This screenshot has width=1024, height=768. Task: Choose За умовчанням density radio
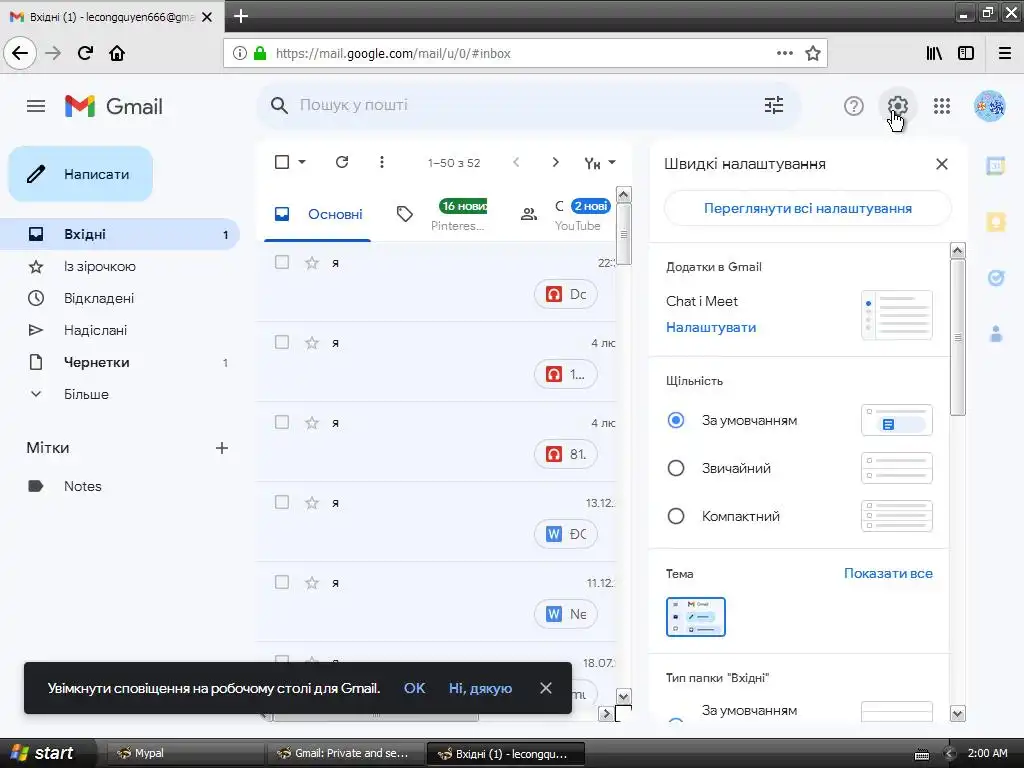(676, 420)
